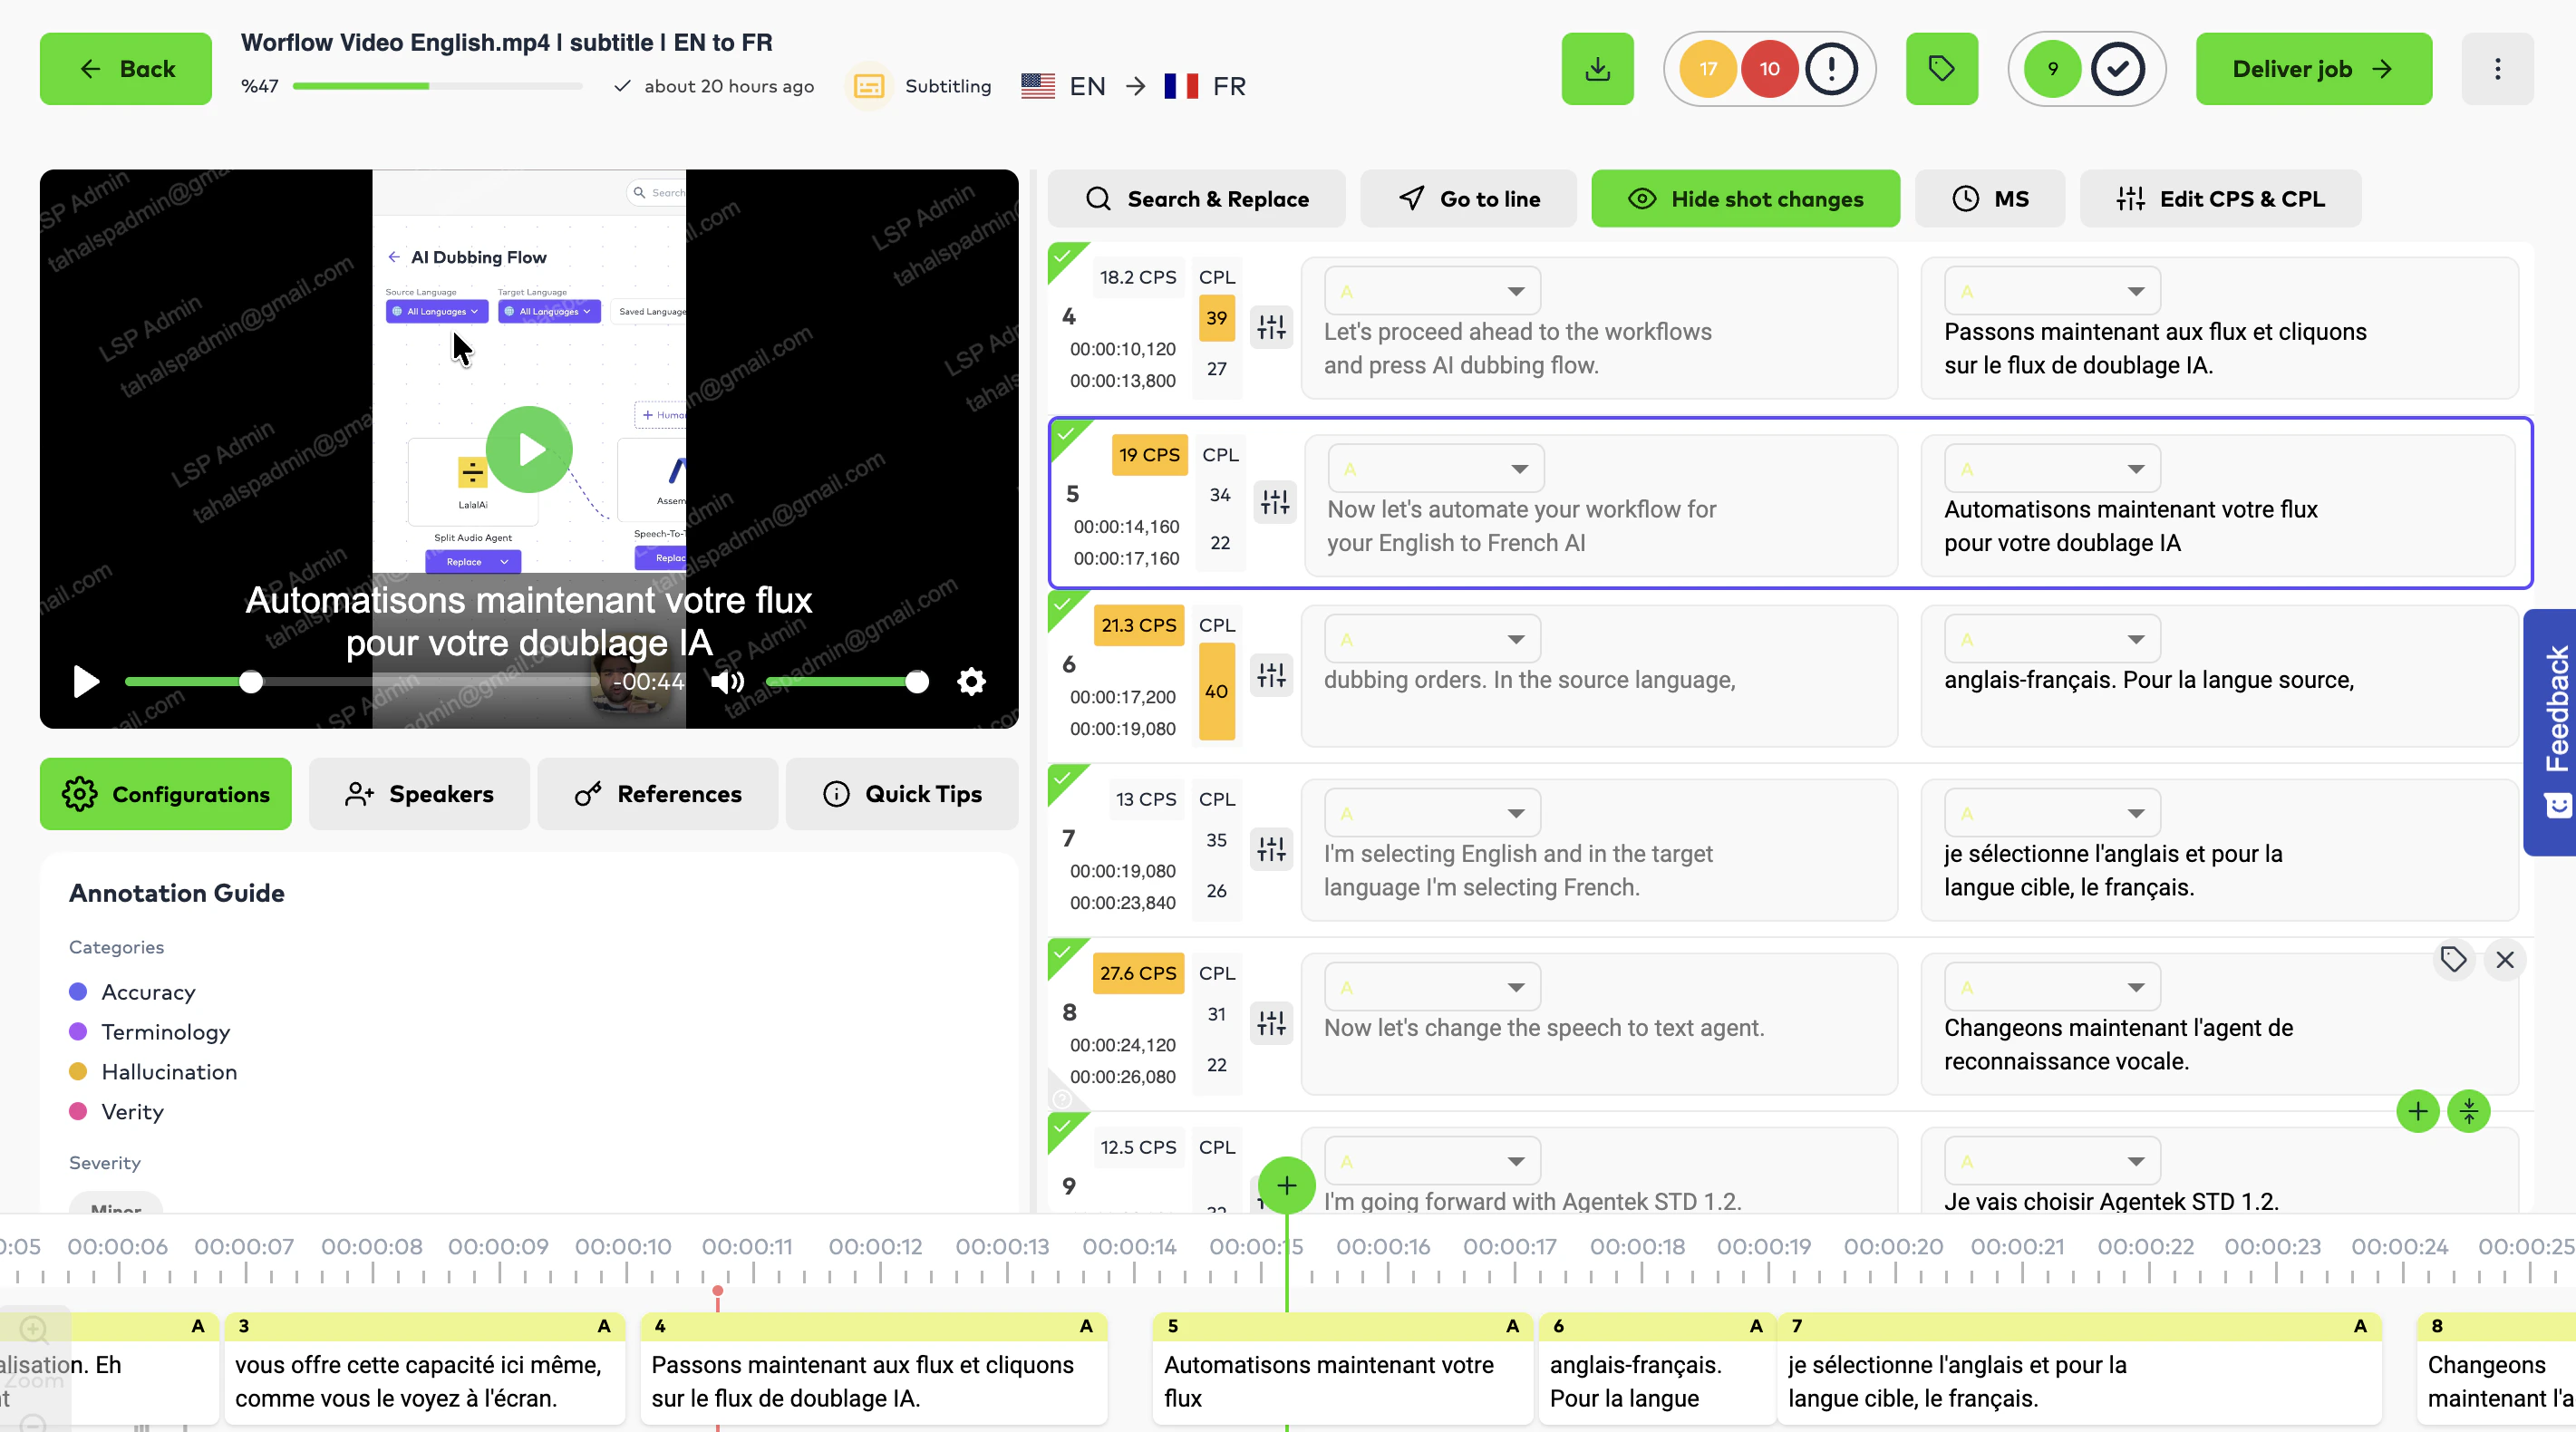Image resolution: width=2576 pixels, height=1432 pixels.
Task: Click the download icon button in header
Action: point(1597,69)
